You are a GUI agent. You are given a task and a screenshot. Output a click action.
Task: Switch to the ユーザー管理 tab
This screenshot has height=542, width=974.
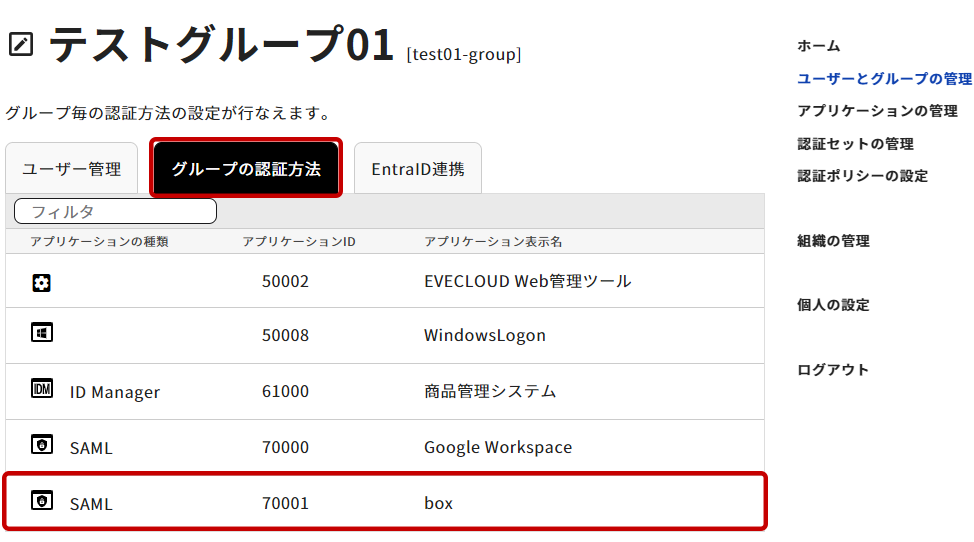[x=71, y=168]
